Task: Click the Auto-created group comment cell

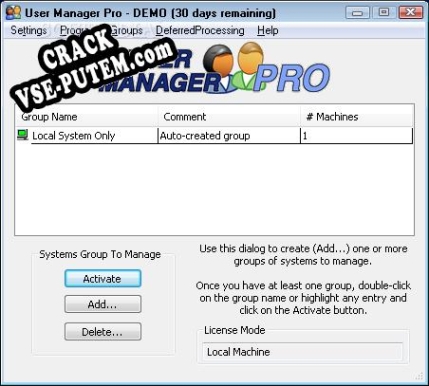Action: (229, 136)
